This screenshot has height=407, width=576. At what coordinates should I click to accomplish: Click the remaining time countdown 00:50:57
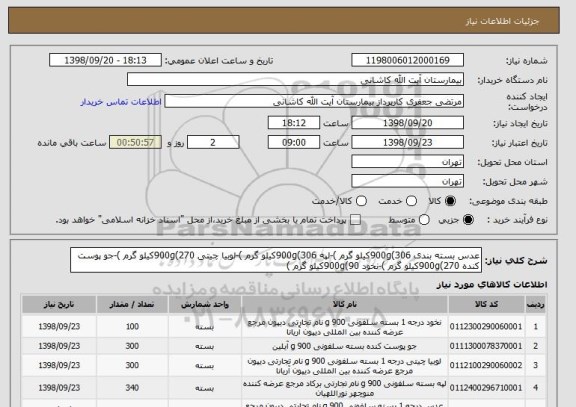pos(135,142)
